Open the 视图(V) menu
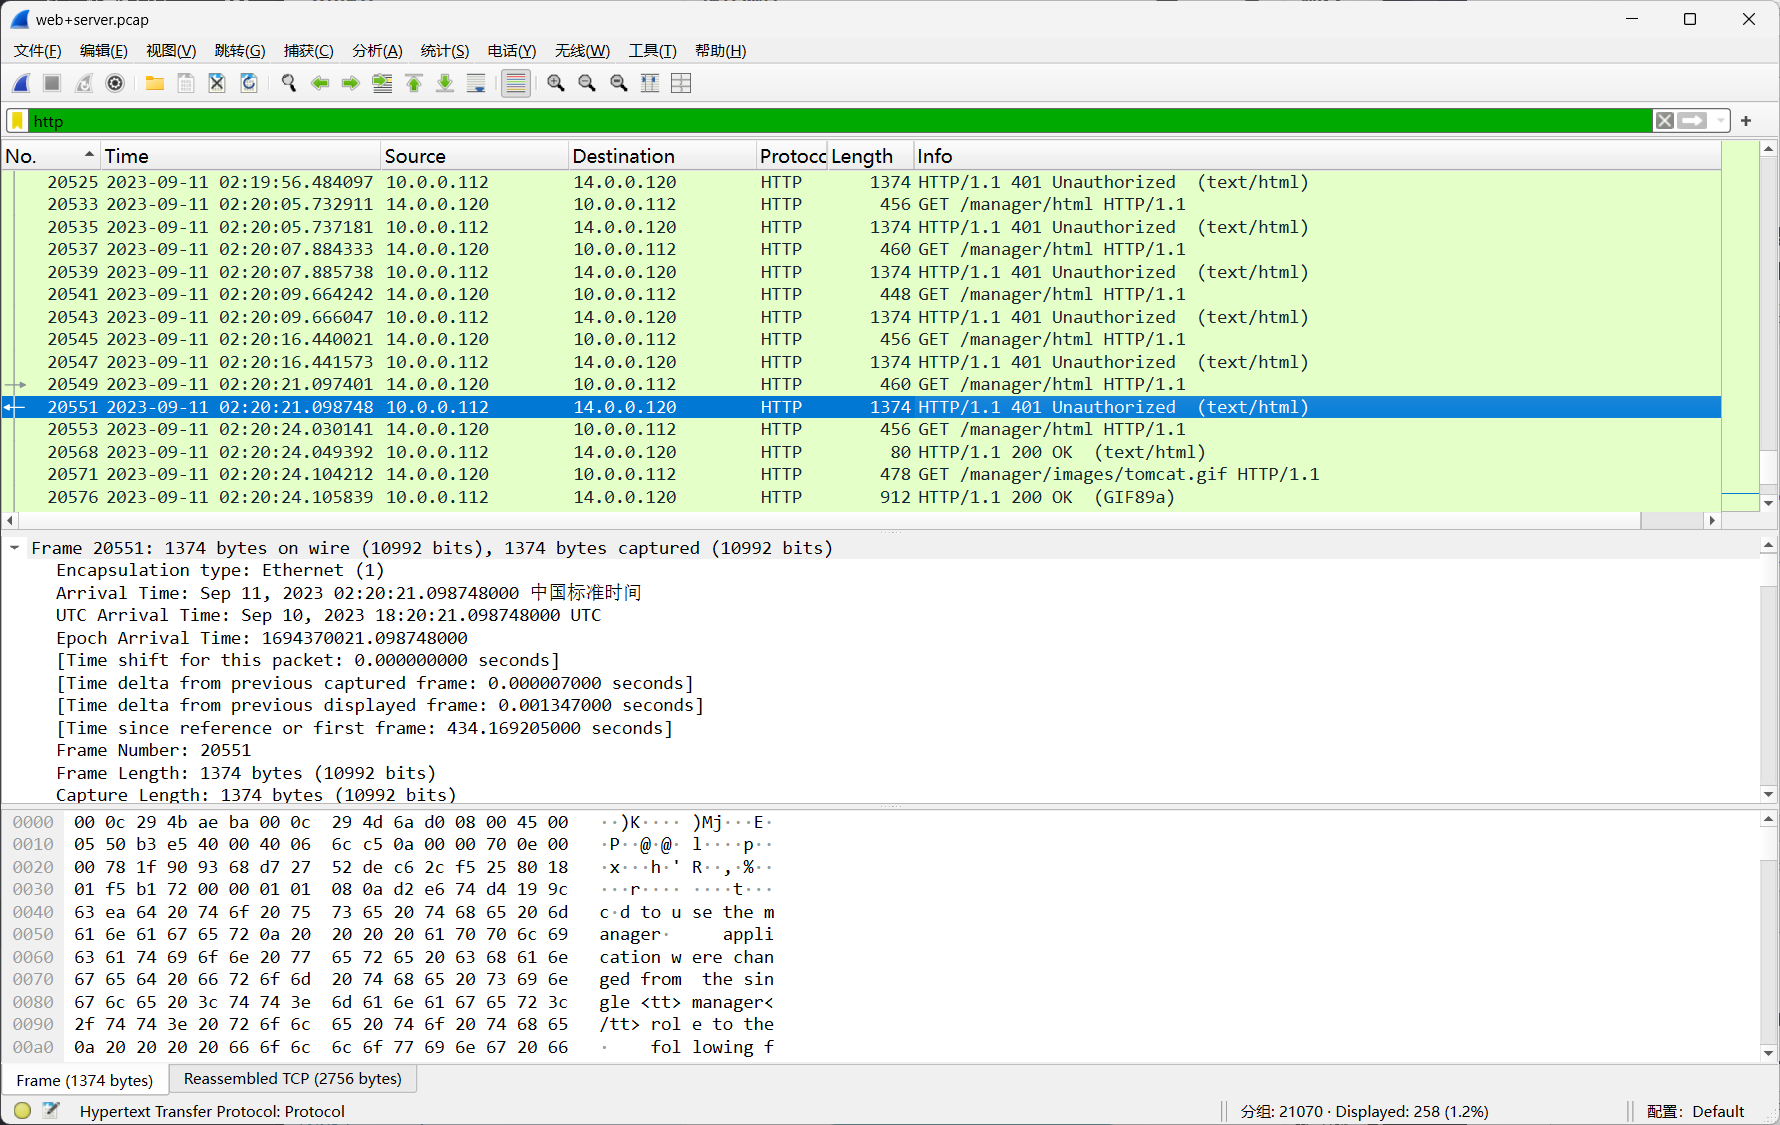The height and width of the screenshot is (1125, 1780). [171, 51]
